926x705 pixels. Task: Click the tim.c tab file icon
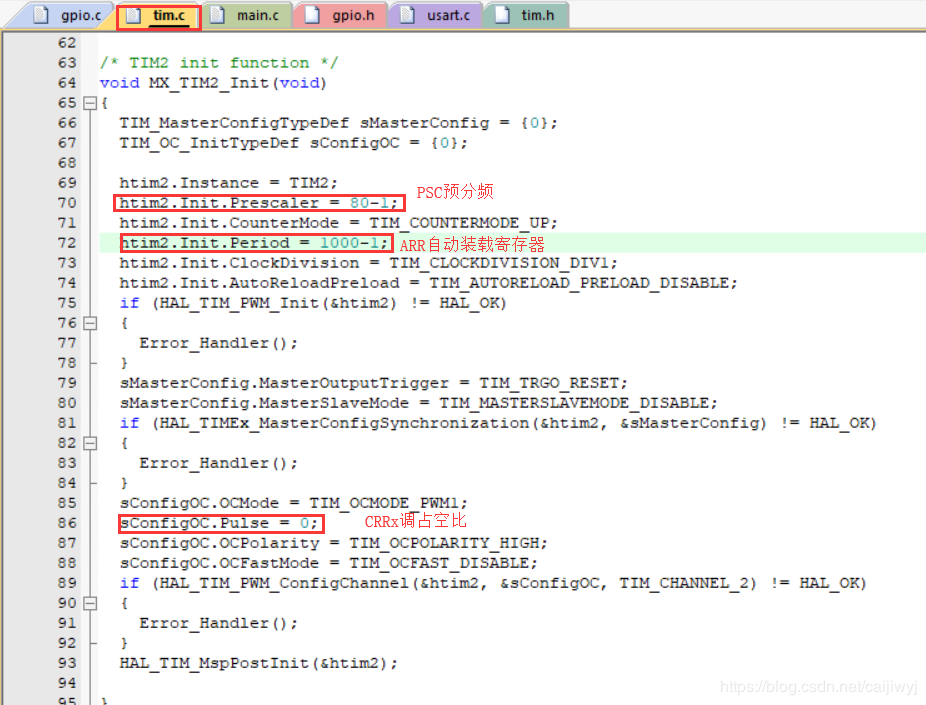click(x=134, y=15)
